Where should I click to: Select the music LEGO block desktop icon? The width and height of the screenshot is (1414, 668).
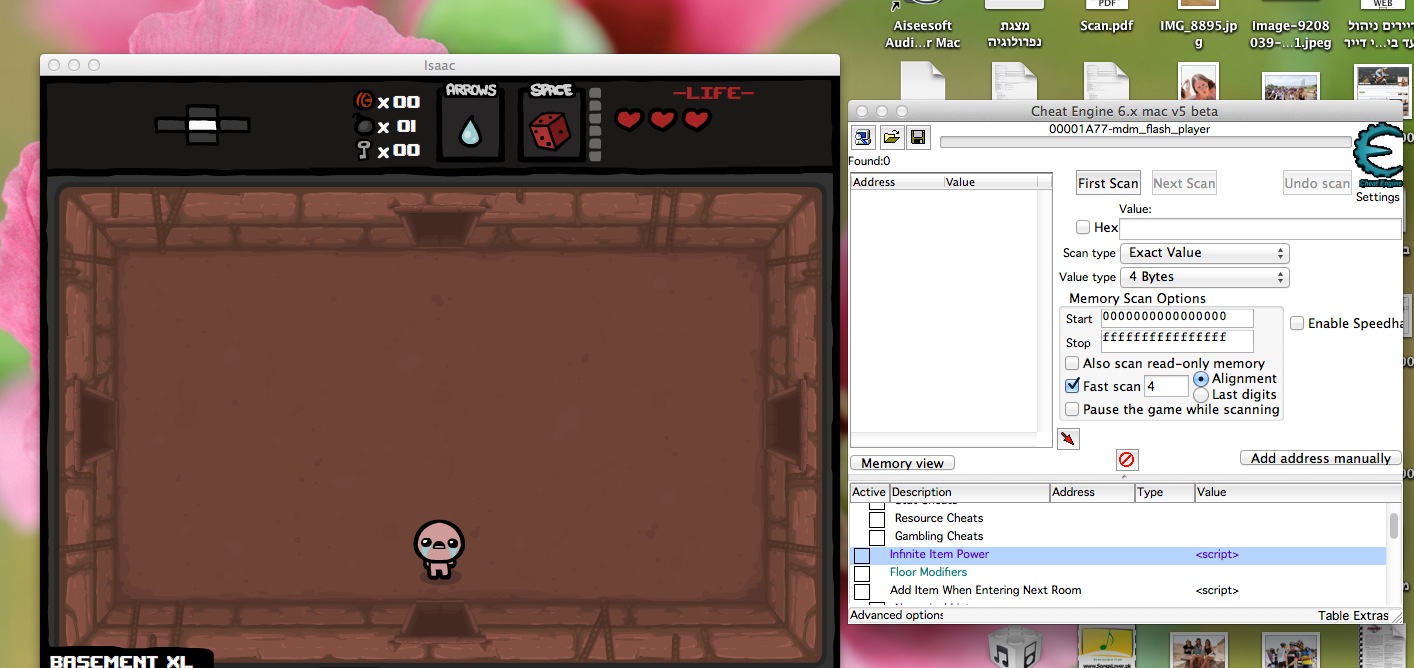coord(1016,648)
